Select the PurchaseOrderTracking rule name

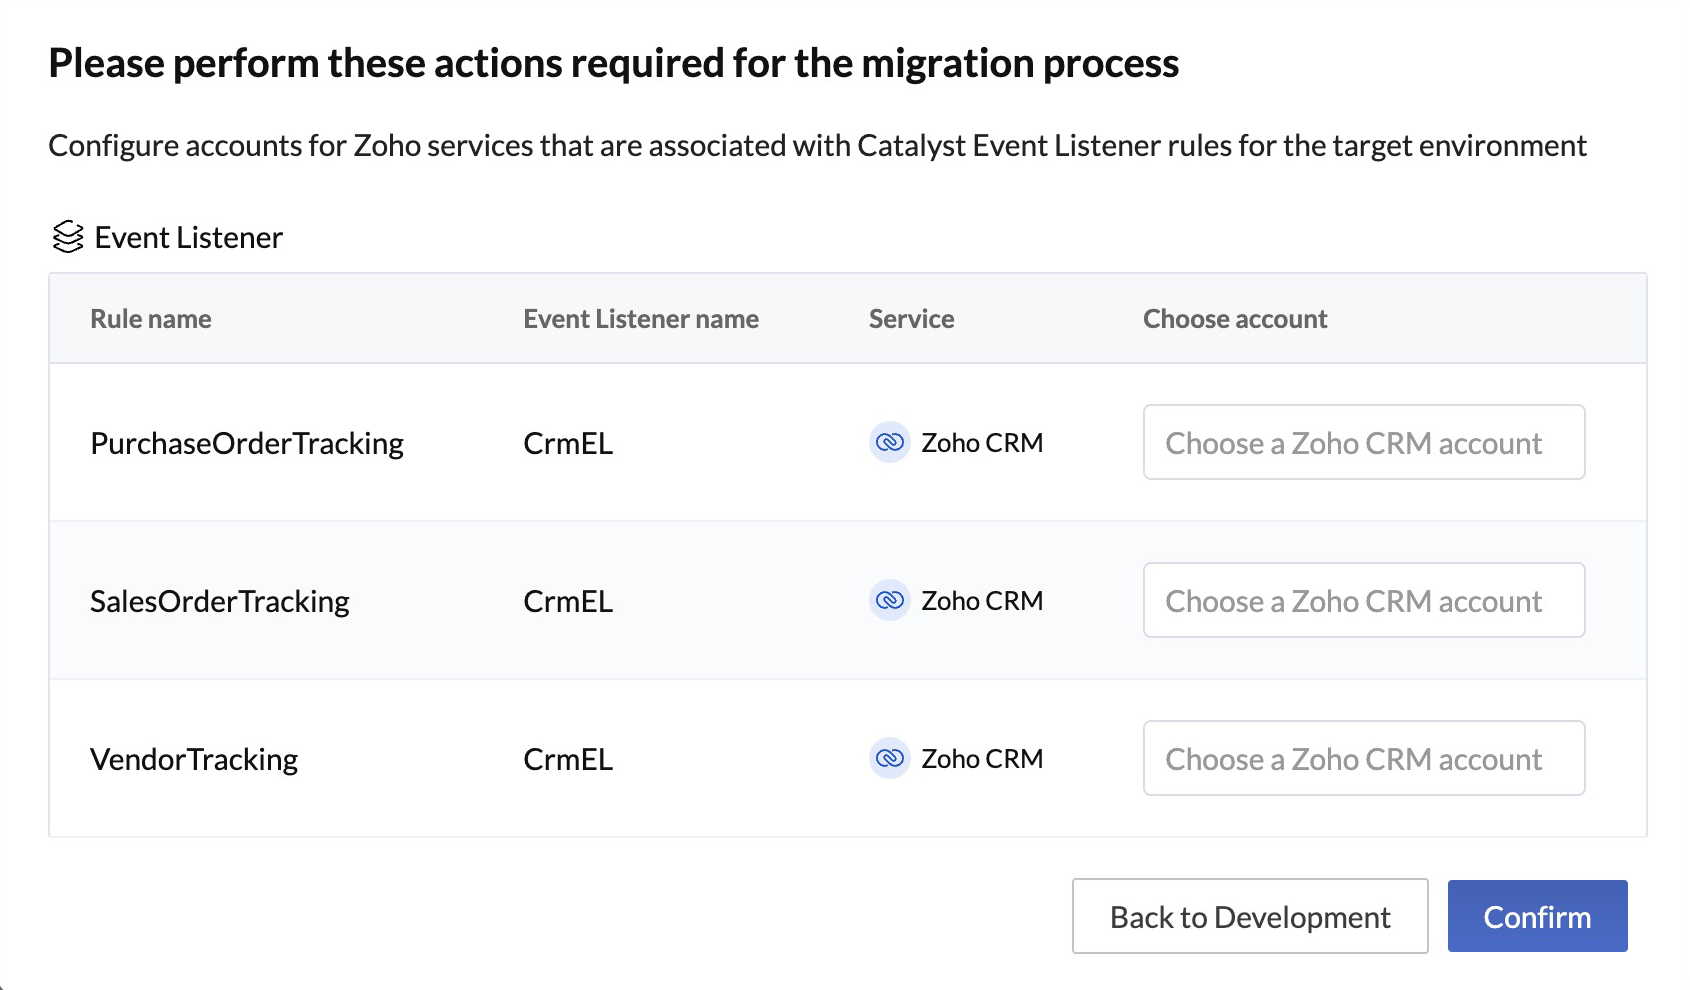point(247,443)
